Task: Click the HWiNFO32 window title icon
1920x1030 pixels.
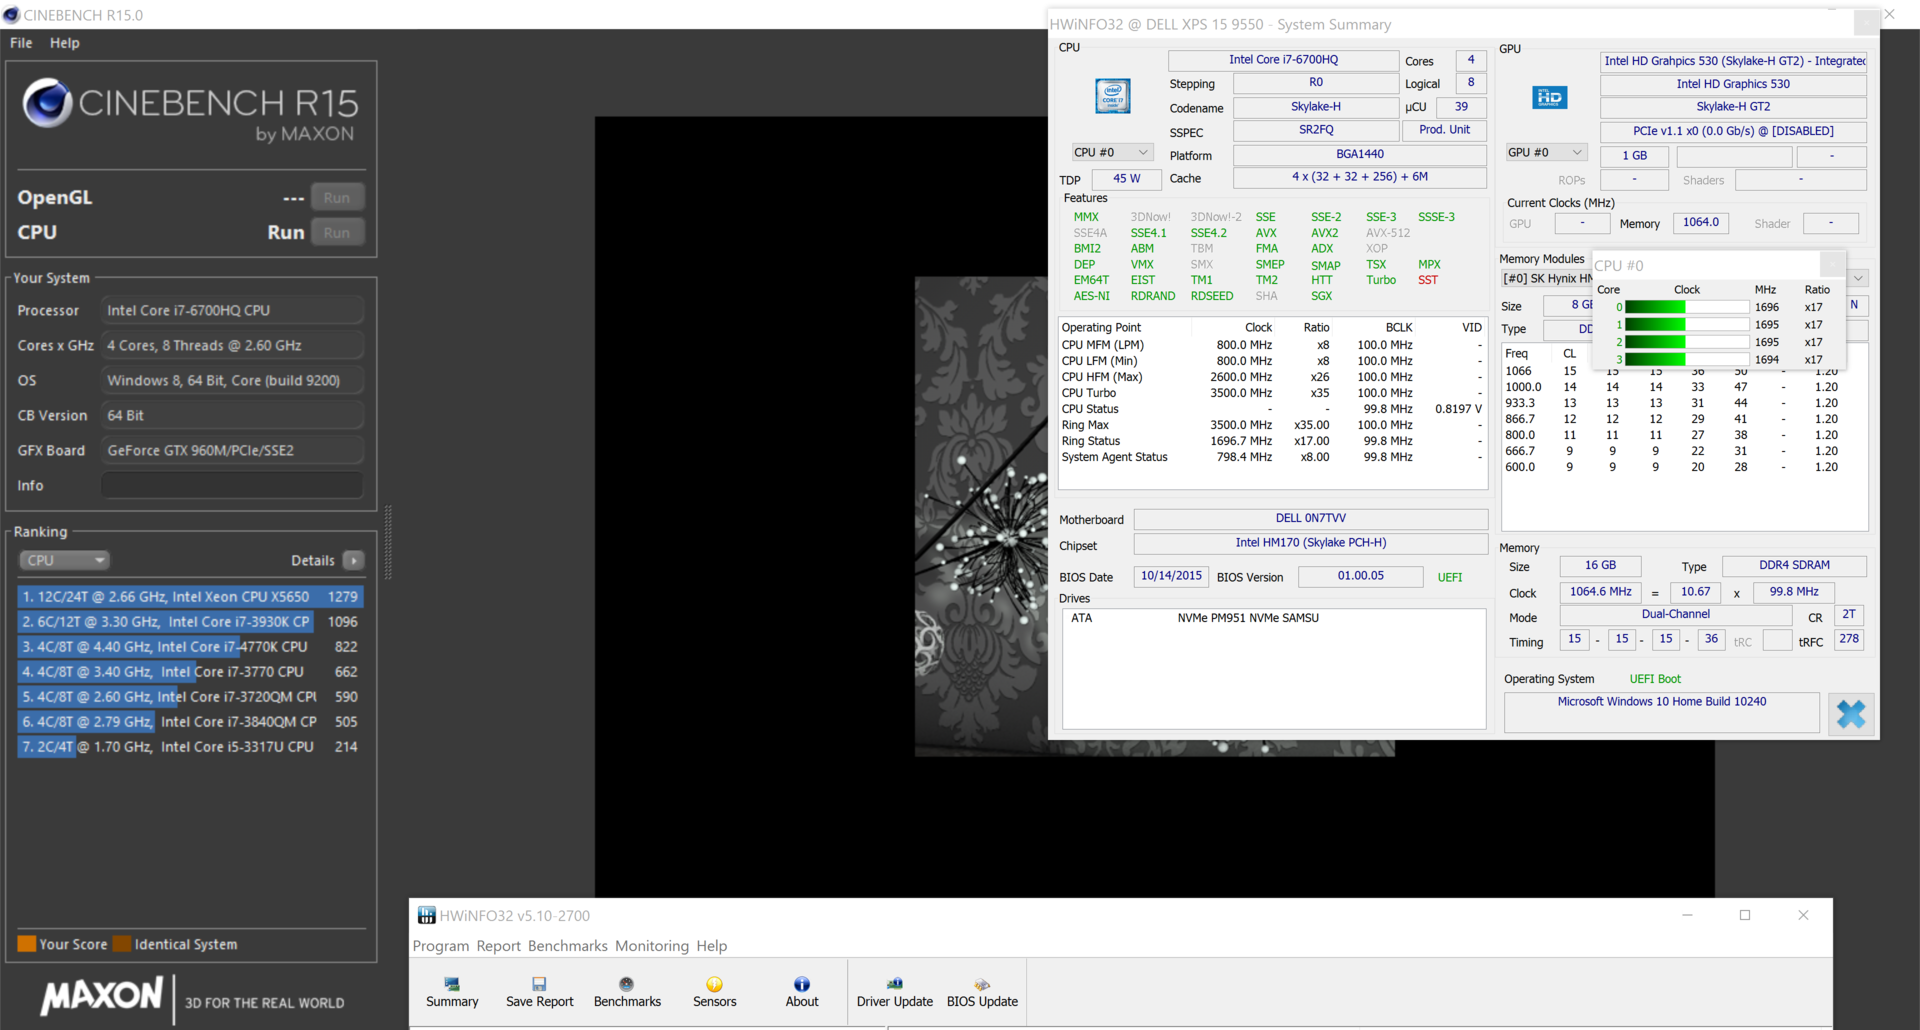Action: [427, 915]
